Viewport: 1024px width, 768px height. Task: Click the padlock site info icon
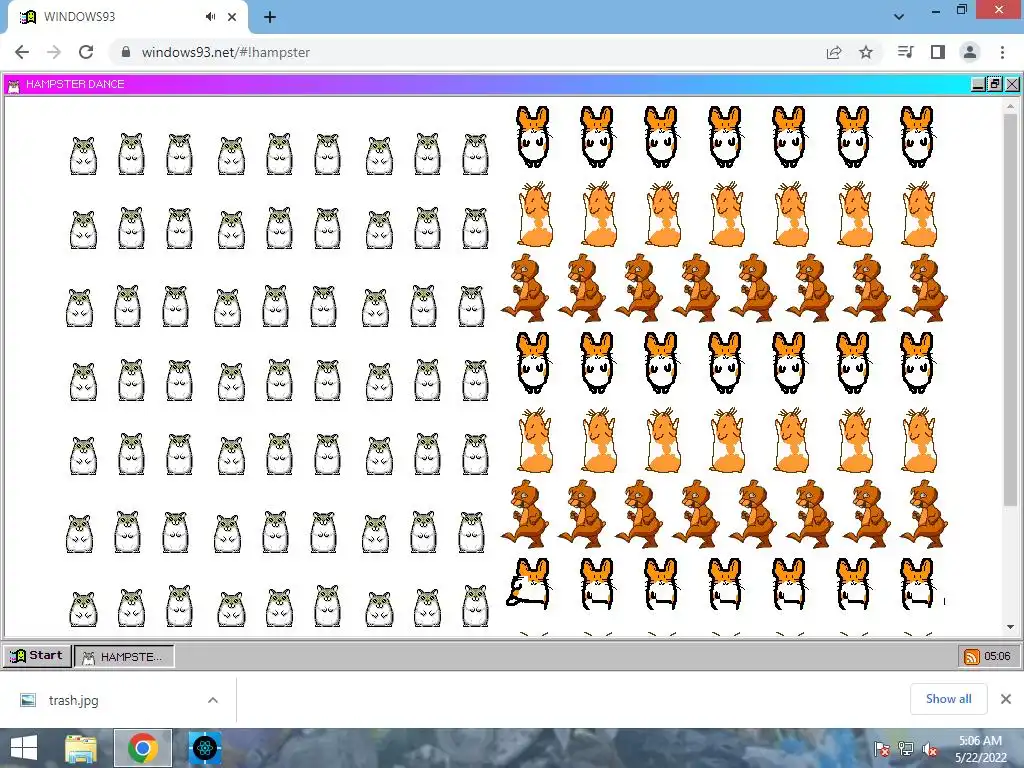[126, 52]
